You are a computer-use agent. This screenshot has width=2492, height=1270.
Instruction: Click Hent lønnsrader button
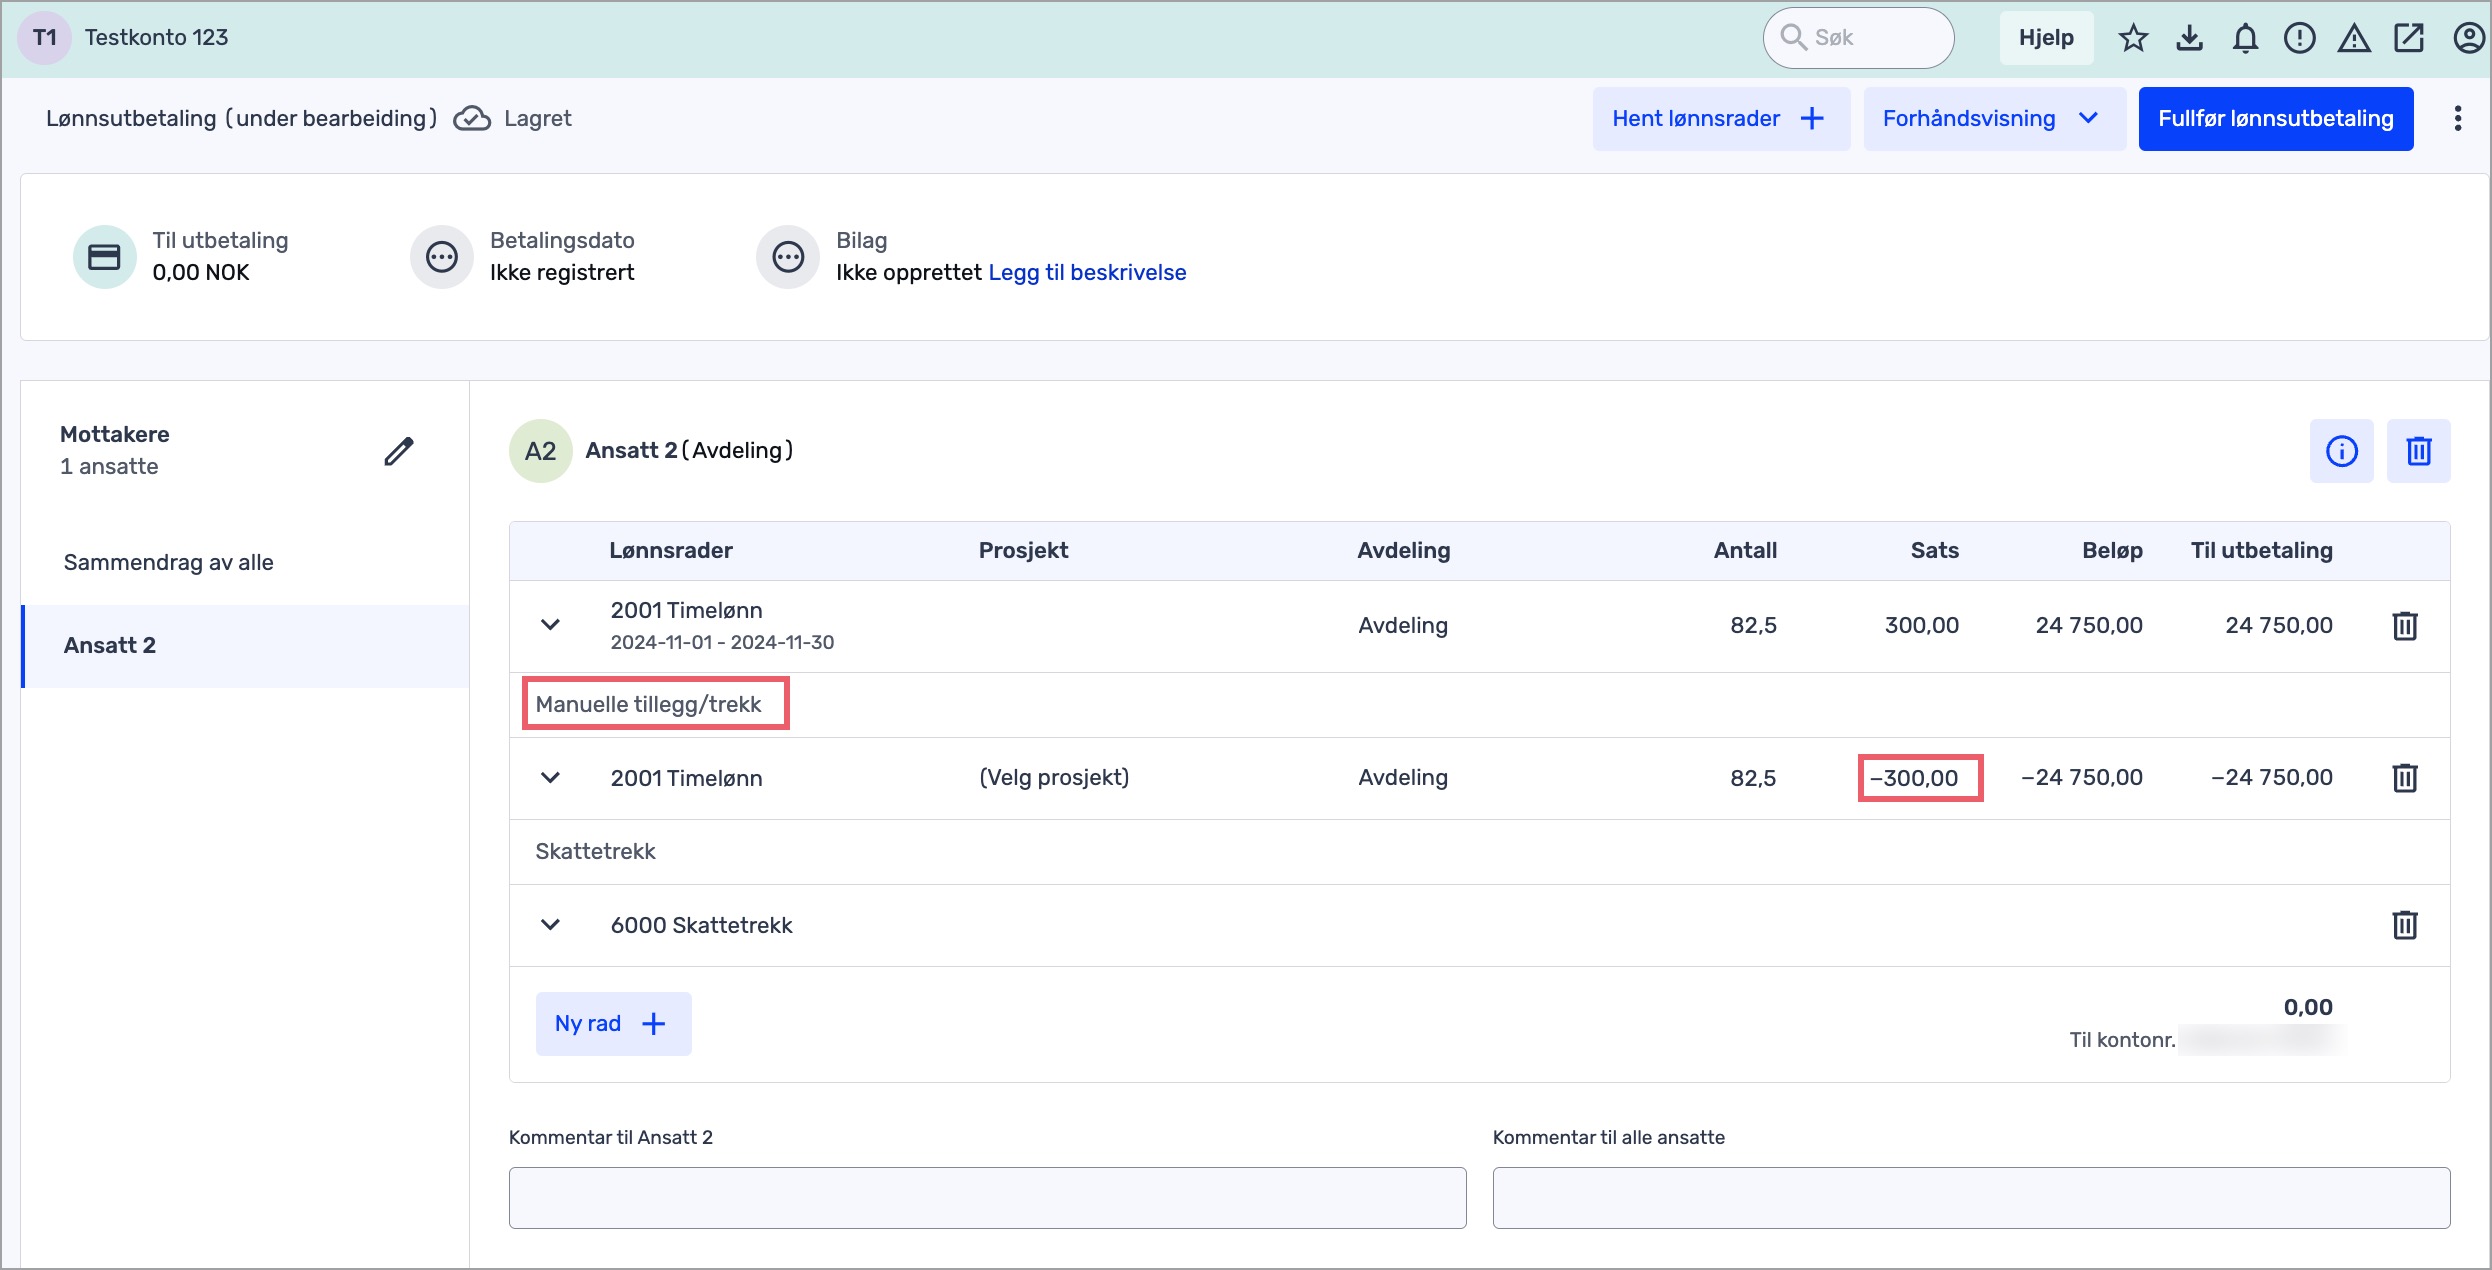coord(1720,119)
